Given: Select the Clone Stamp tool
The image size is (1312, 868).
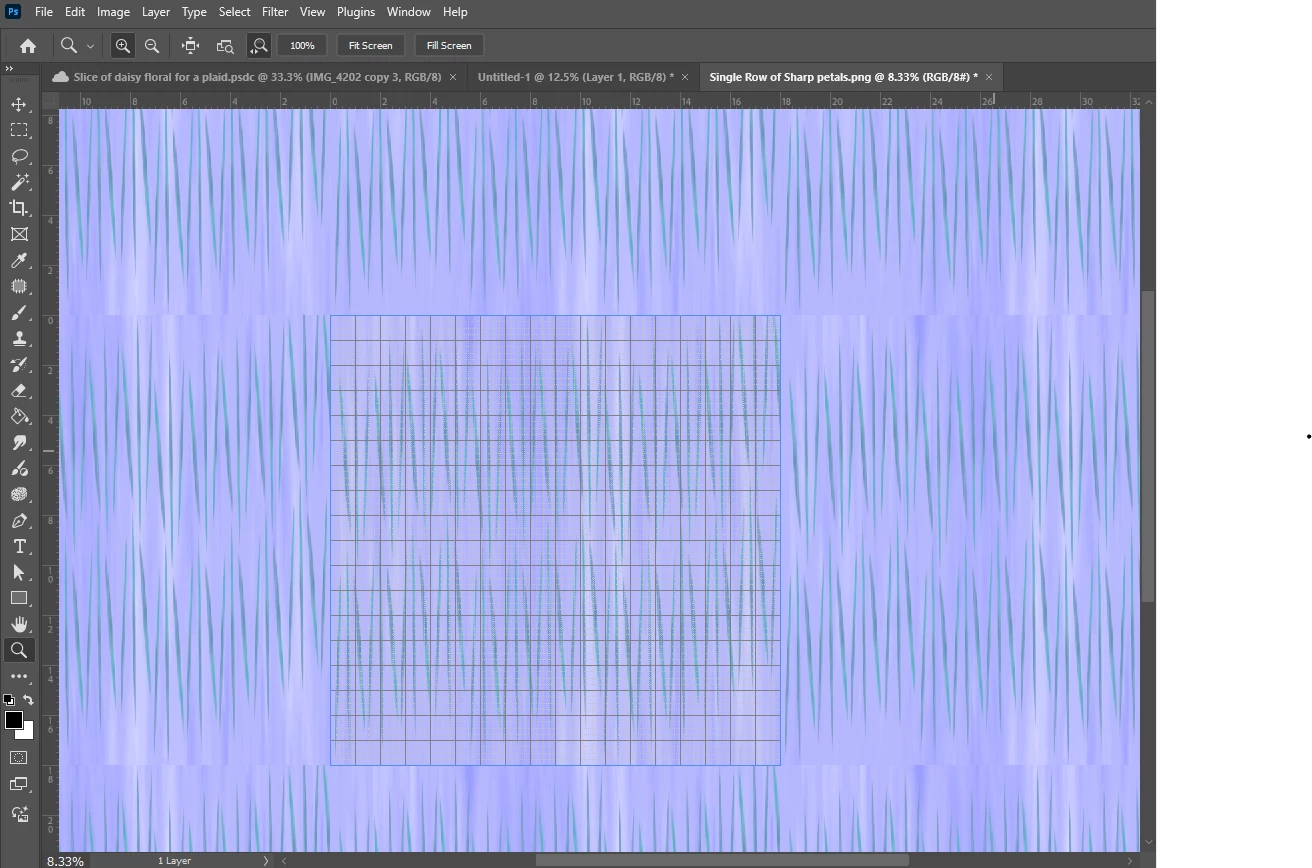Looking at the screenshot, I should point(19,338).
